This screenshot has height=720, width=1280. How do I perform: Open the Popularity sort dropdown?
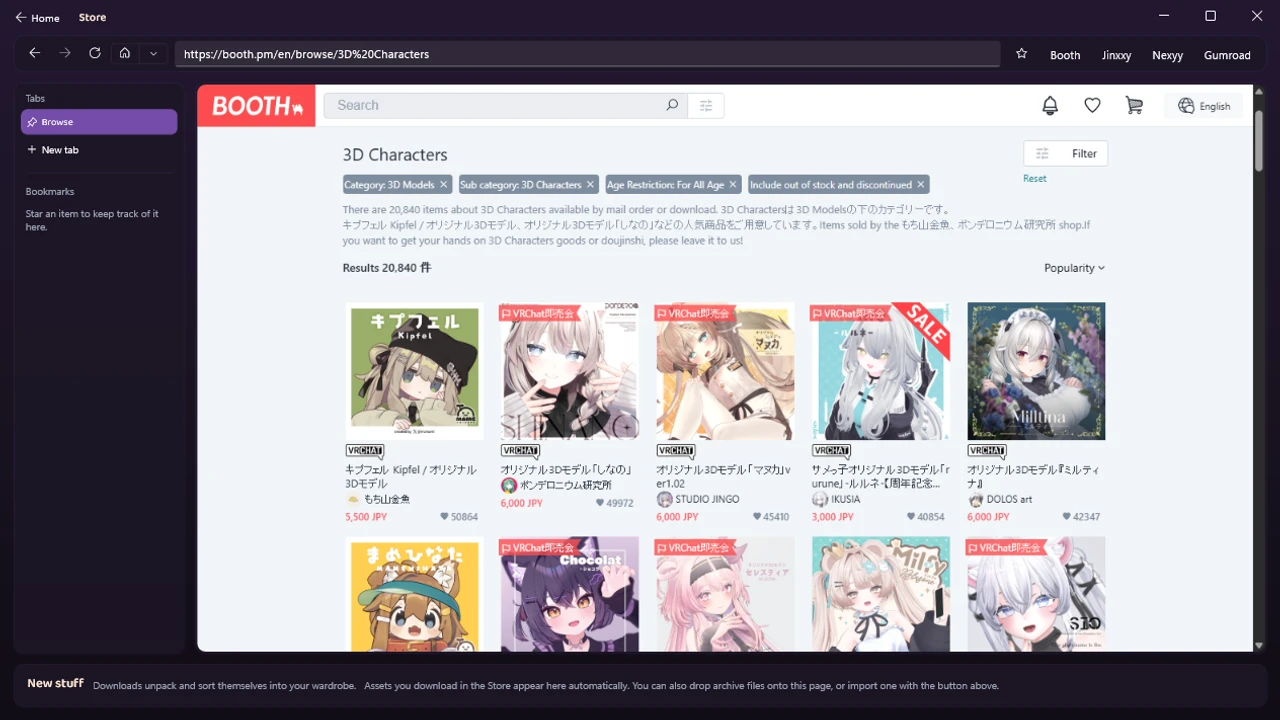(x=1075, y=268)
